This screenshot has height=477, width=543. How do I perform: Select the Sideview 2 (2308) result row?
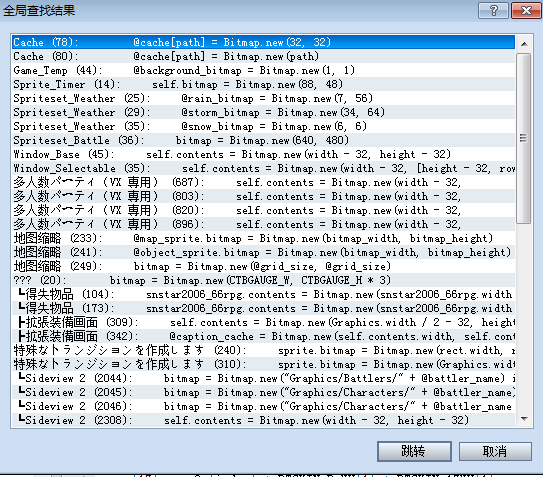coord(263,420)
